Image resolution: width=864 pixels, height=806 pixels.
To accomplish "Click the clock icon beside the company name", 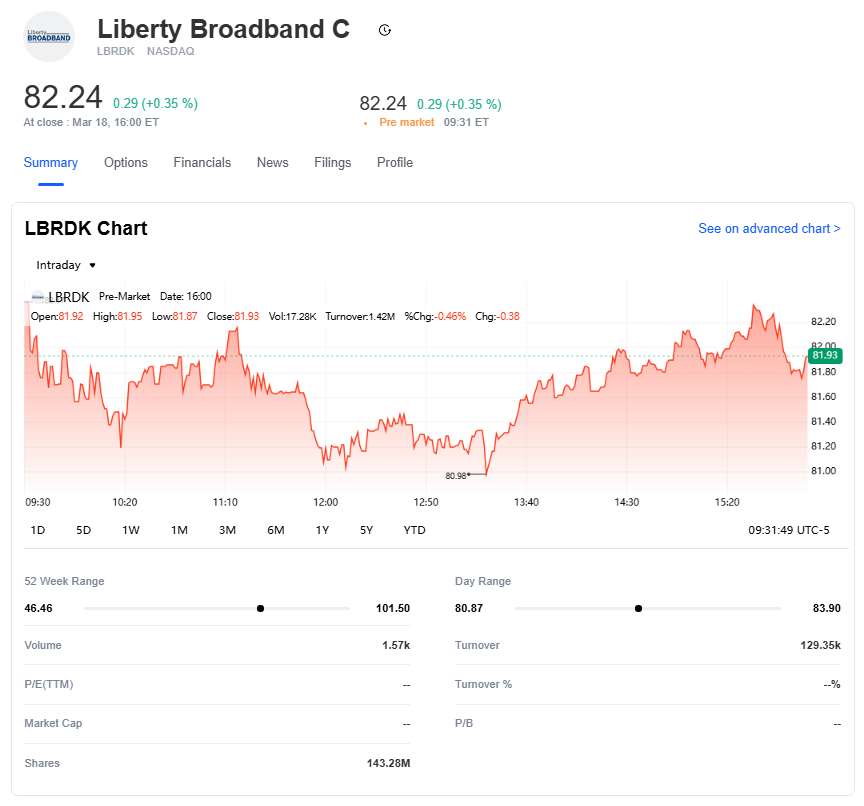I will click(x=385, y=30).
